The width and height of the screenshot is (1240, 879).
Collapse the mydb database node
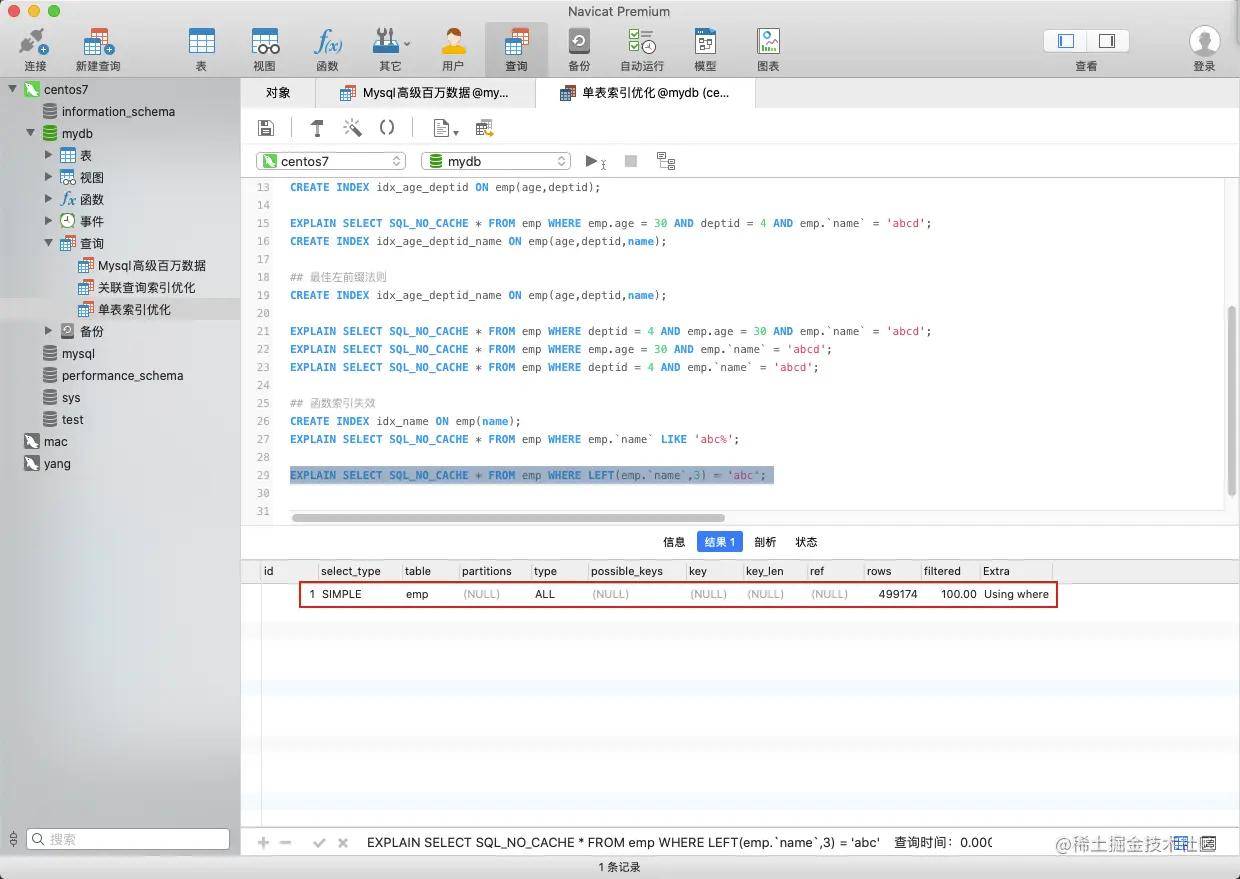pos(31,133)
